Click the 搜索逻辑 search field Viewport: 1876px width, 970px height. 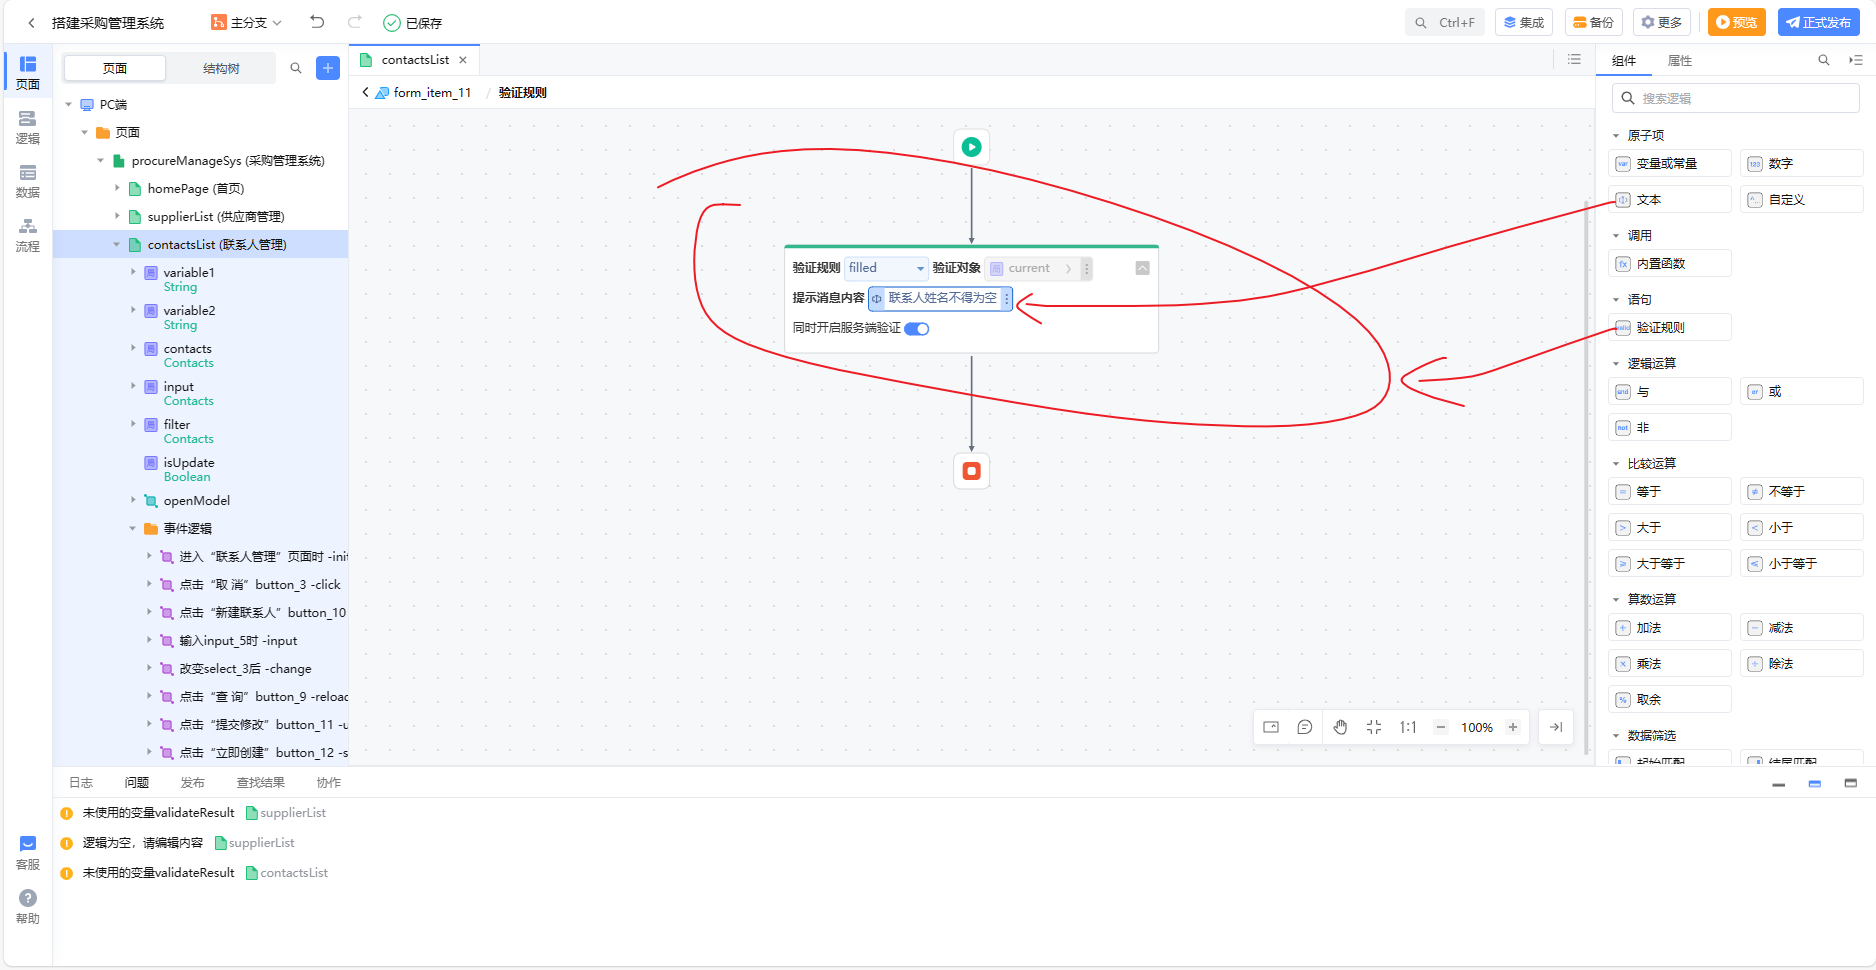tap(1736, 98)
